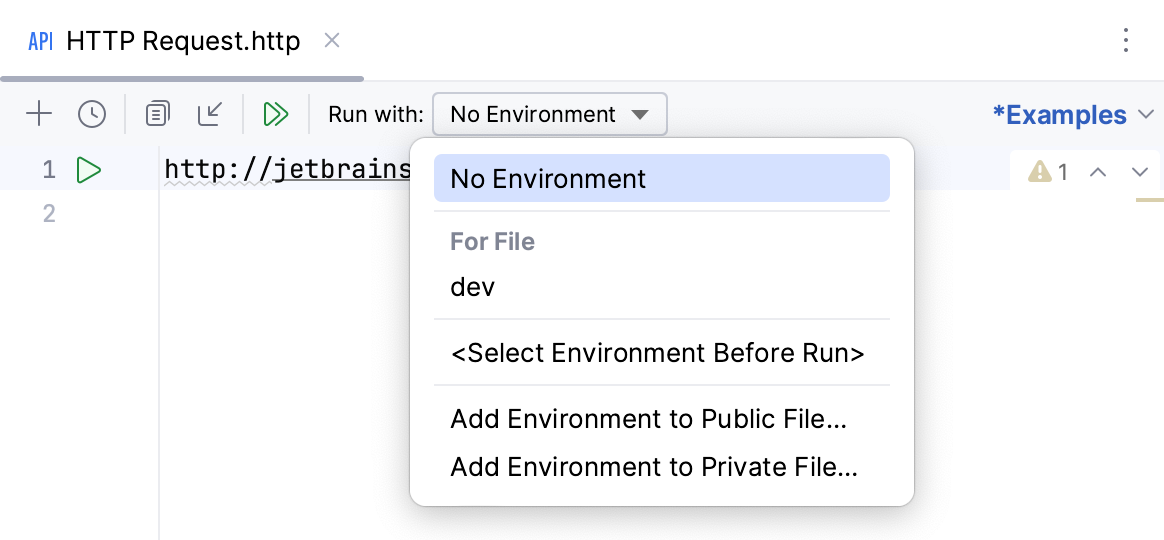This screenshot has height=540, width=1164.
Task: Run all requests in file
Action: click(276, 114)
